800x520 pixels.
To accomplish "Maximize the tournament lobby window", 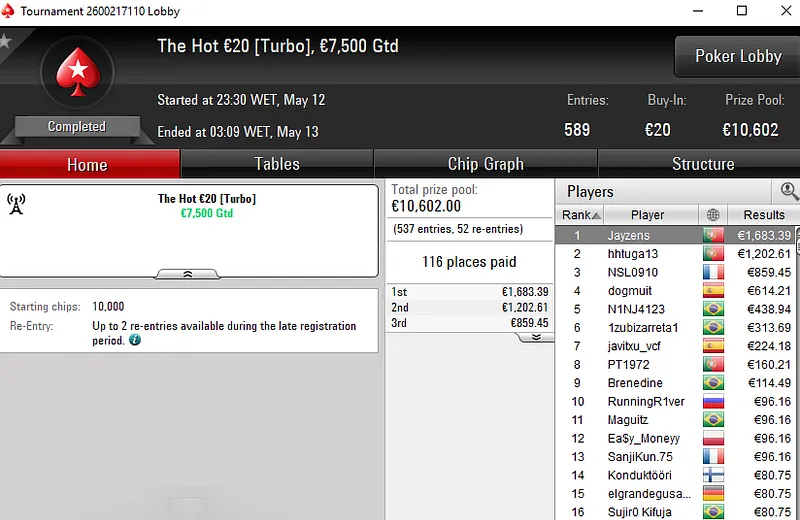I will point(741,11).
